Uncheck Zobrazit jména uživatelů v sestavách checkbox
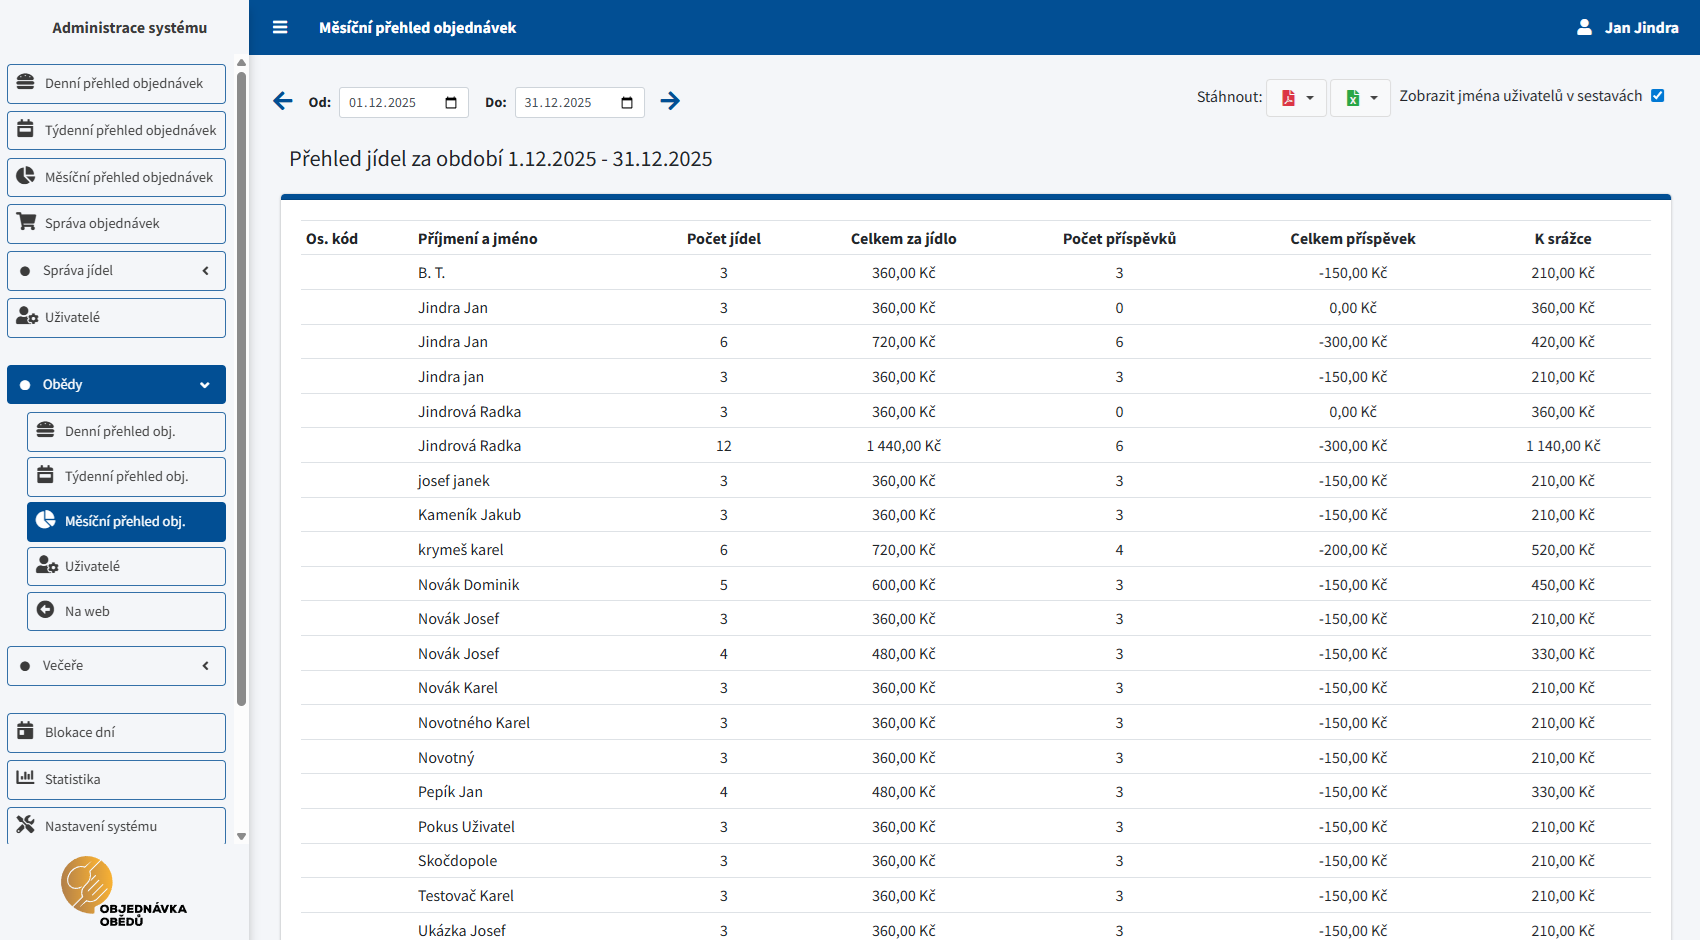 pyautogui.click(x=1657, y=96)
